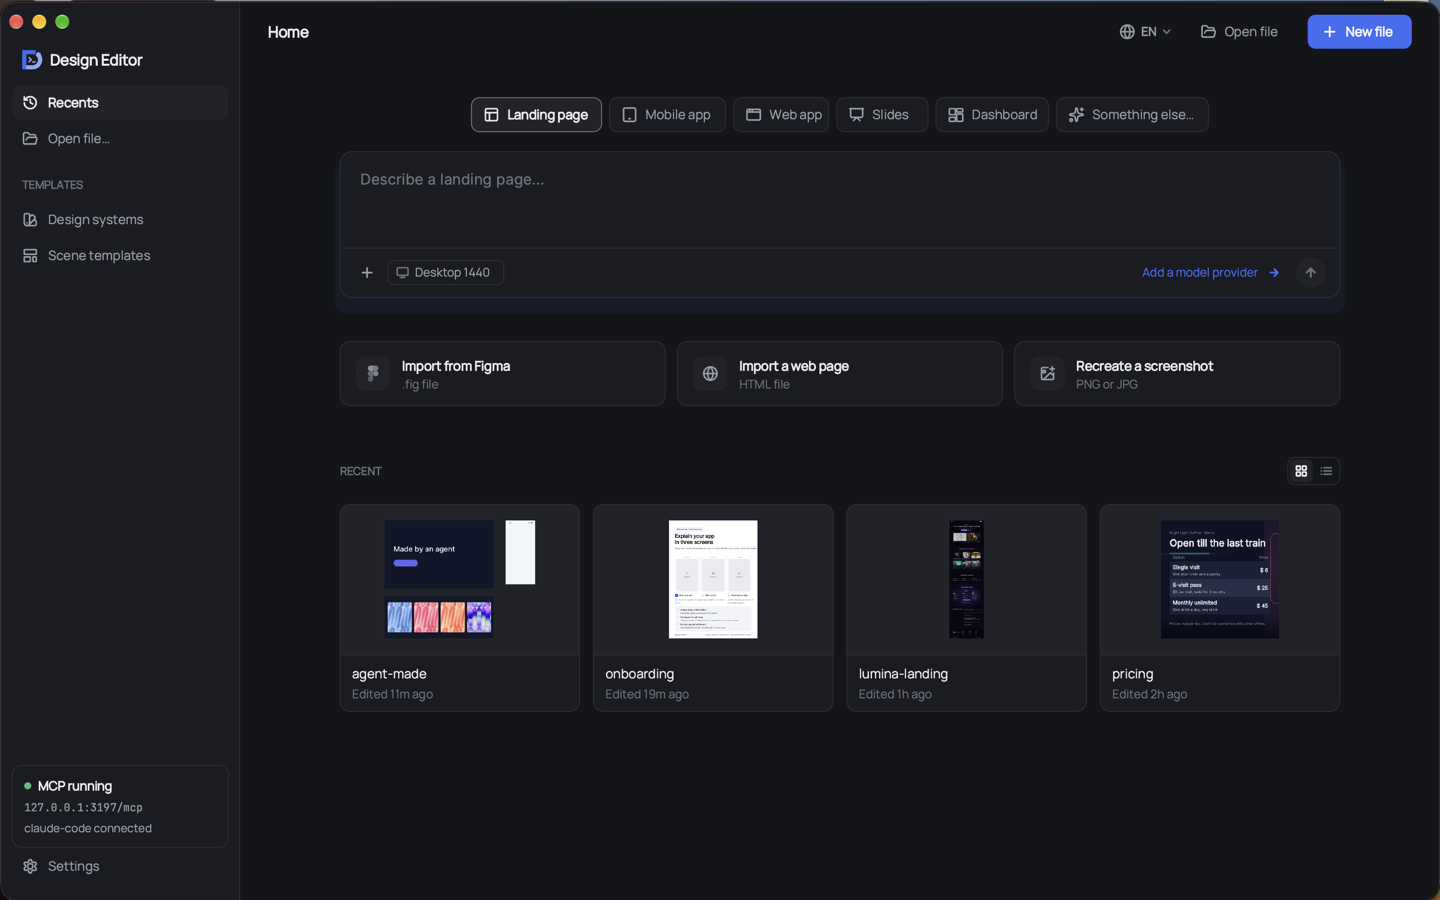Open the agent-made file thumbnail
Image resolution: width=1440 pixels, height=900 pixels.
pyautogui.click(x=460, y=580)
